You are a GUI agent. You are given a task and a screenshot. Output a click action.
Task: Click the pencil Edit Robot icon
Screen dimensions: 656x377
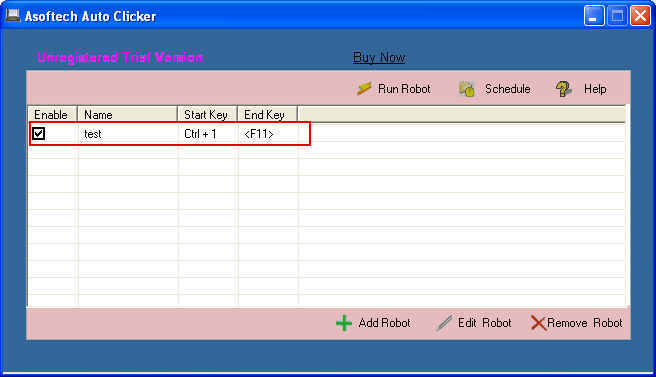(x=443, y=323)
